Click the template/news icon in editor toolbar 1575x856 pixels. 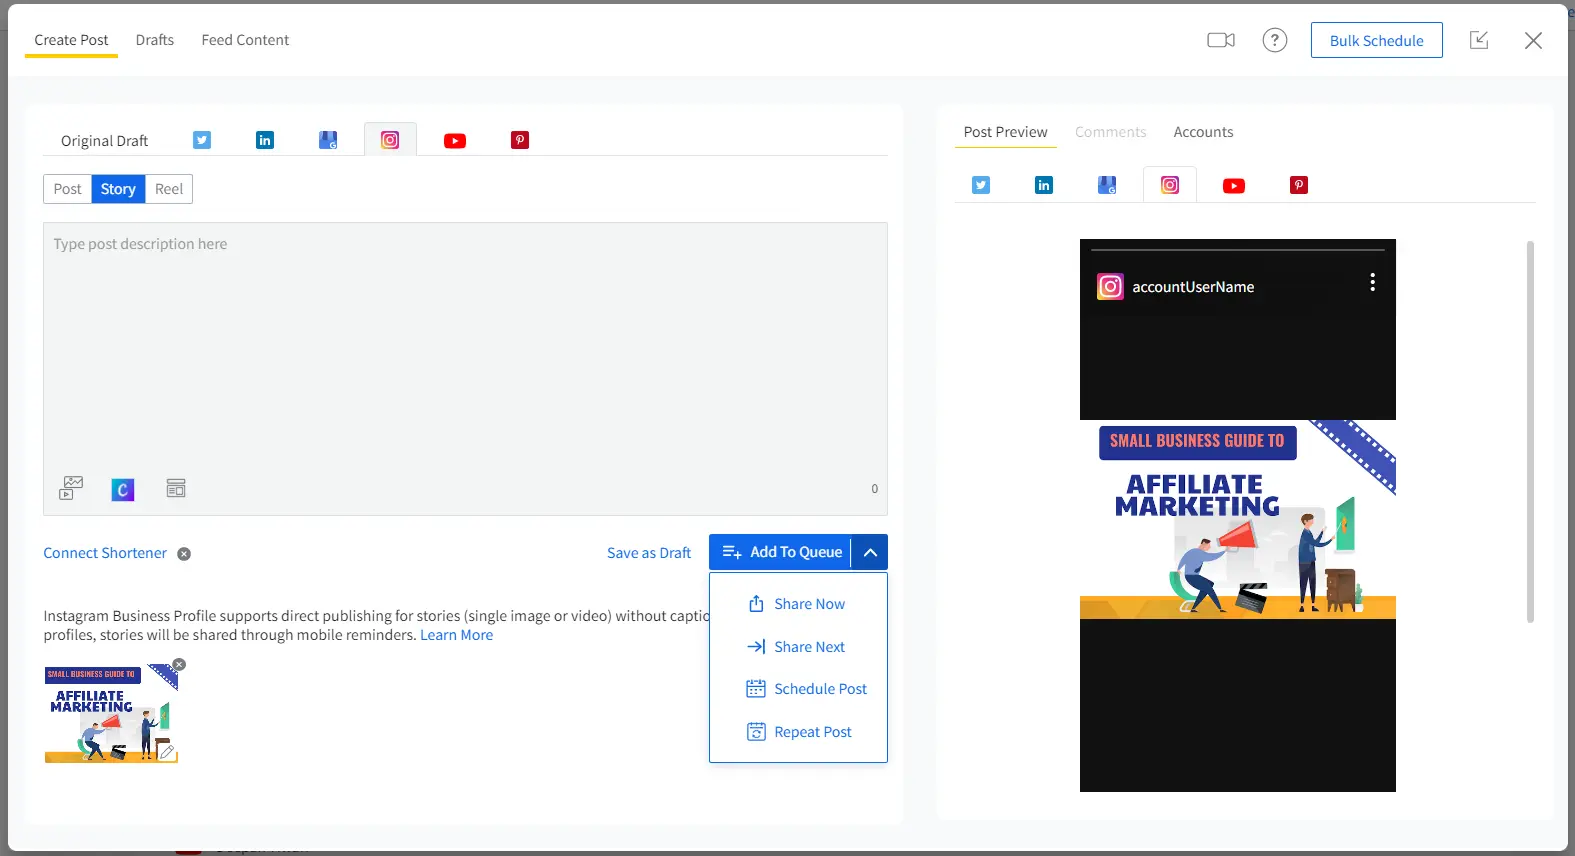coord(176,488)
